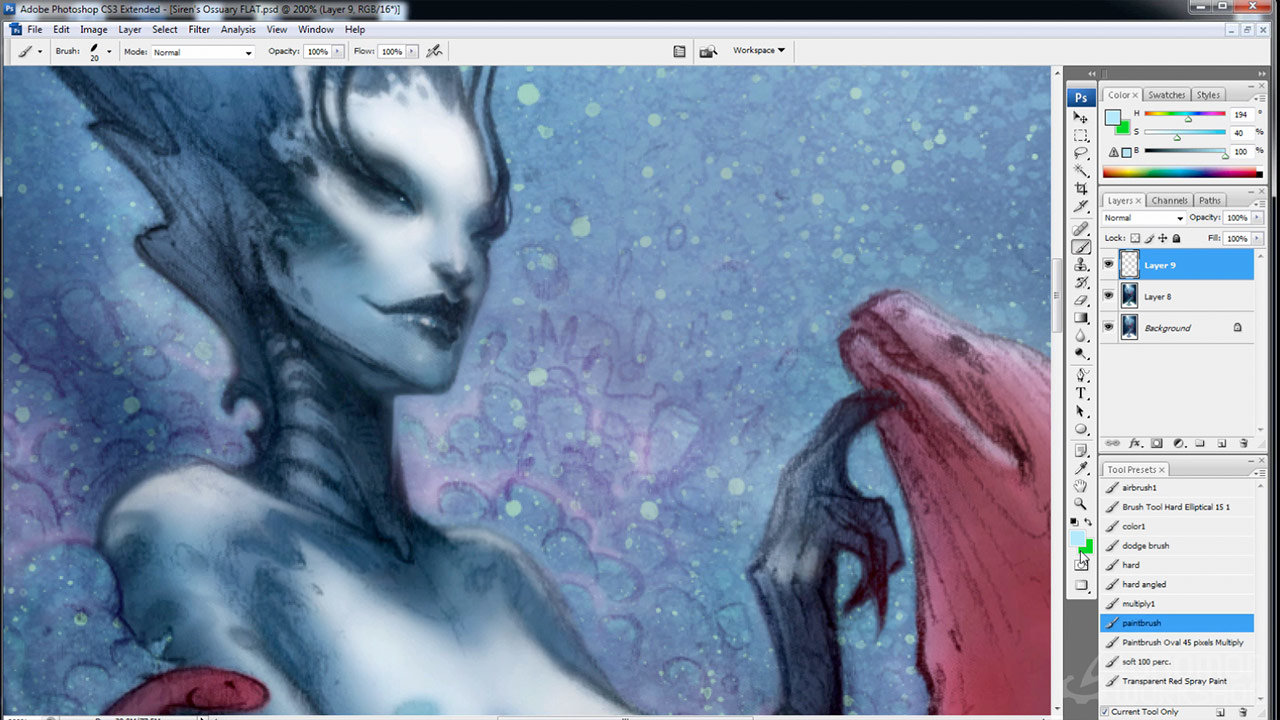
Task: Select the Eraser tool
Action: pos(1081,300)
